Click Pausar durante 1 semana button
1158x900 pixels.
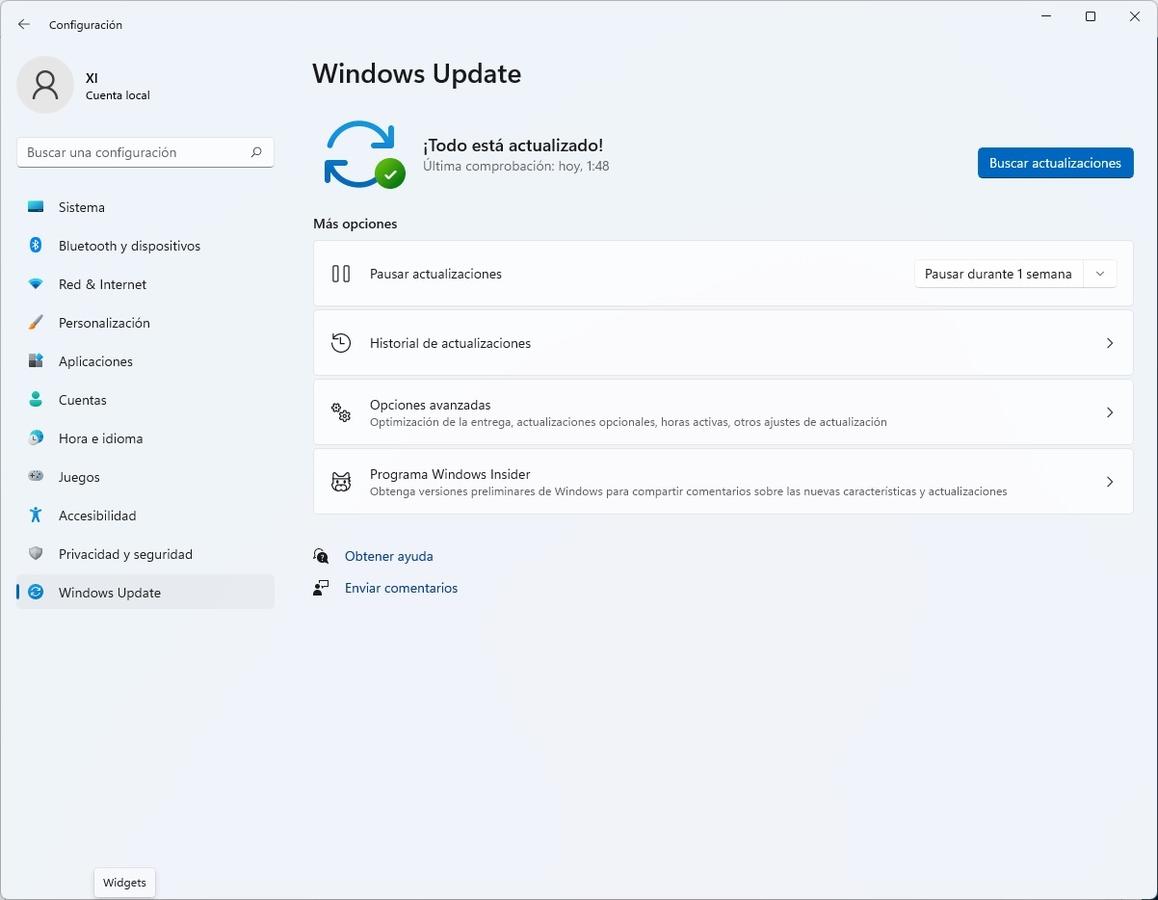coord(997,274)
